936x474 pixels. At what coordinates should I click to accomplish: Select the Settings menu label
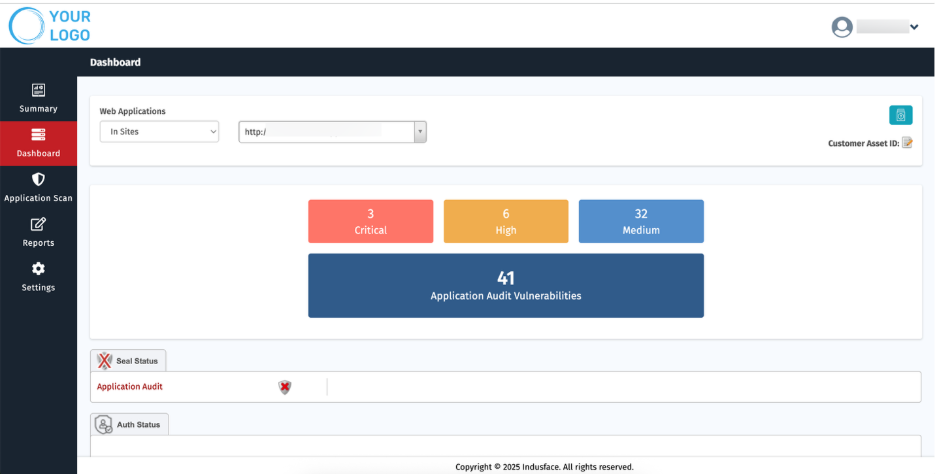point(38,288)
